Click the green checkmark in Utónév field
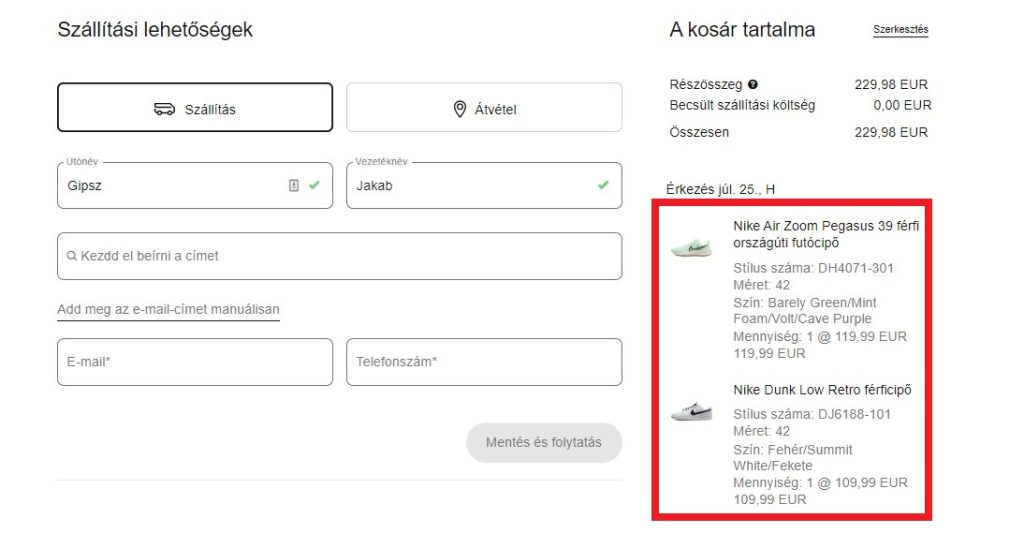Image resolution: width=1024 pixels, height=533 pixels. pyautogui.click(x=314, y=186)
